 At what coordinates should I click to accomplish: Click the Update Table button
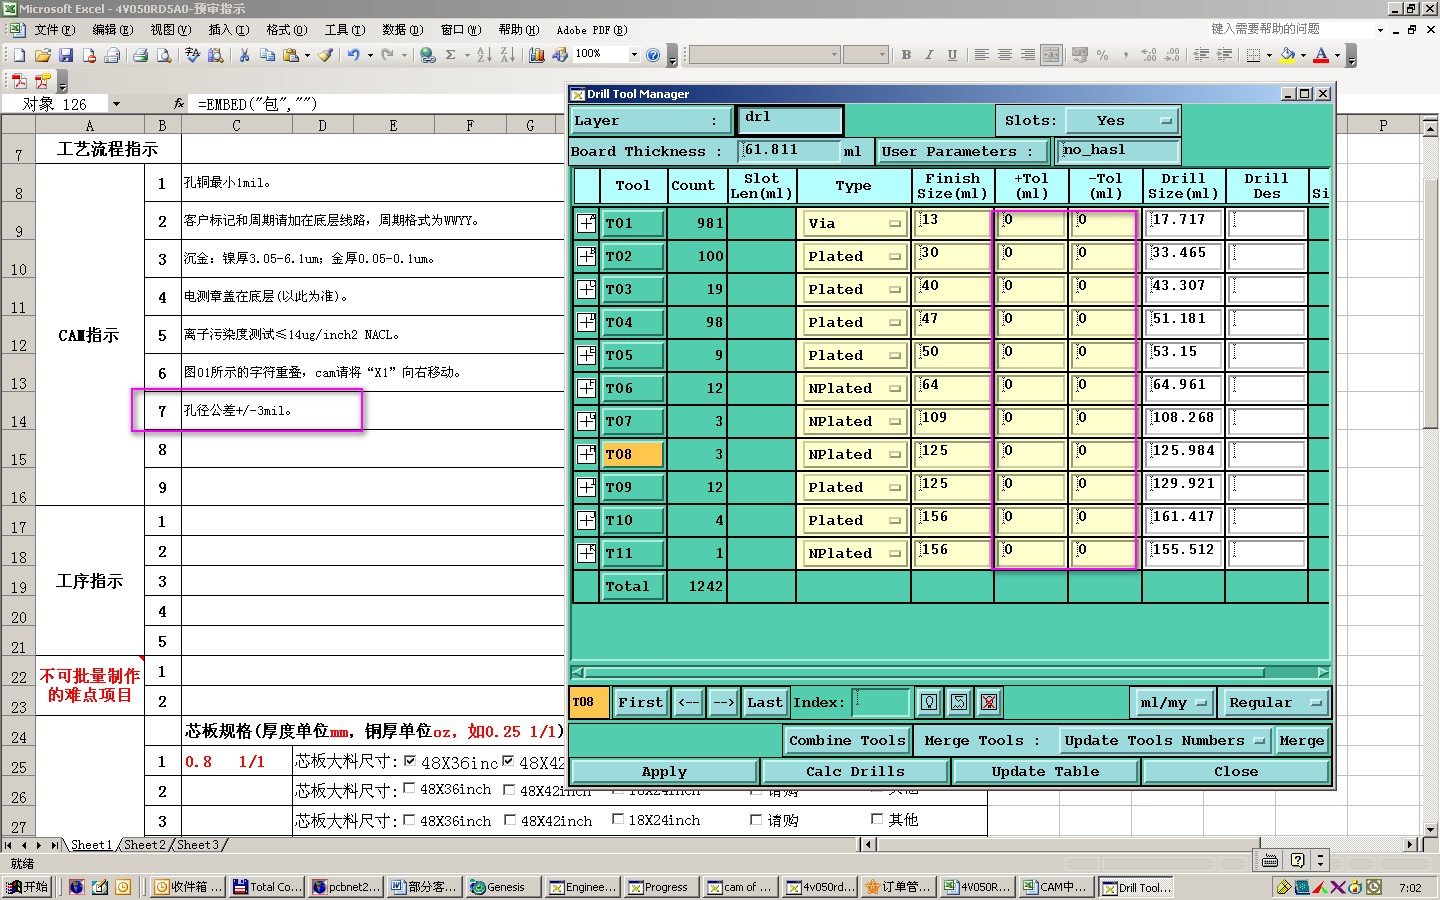[1045, 771]
